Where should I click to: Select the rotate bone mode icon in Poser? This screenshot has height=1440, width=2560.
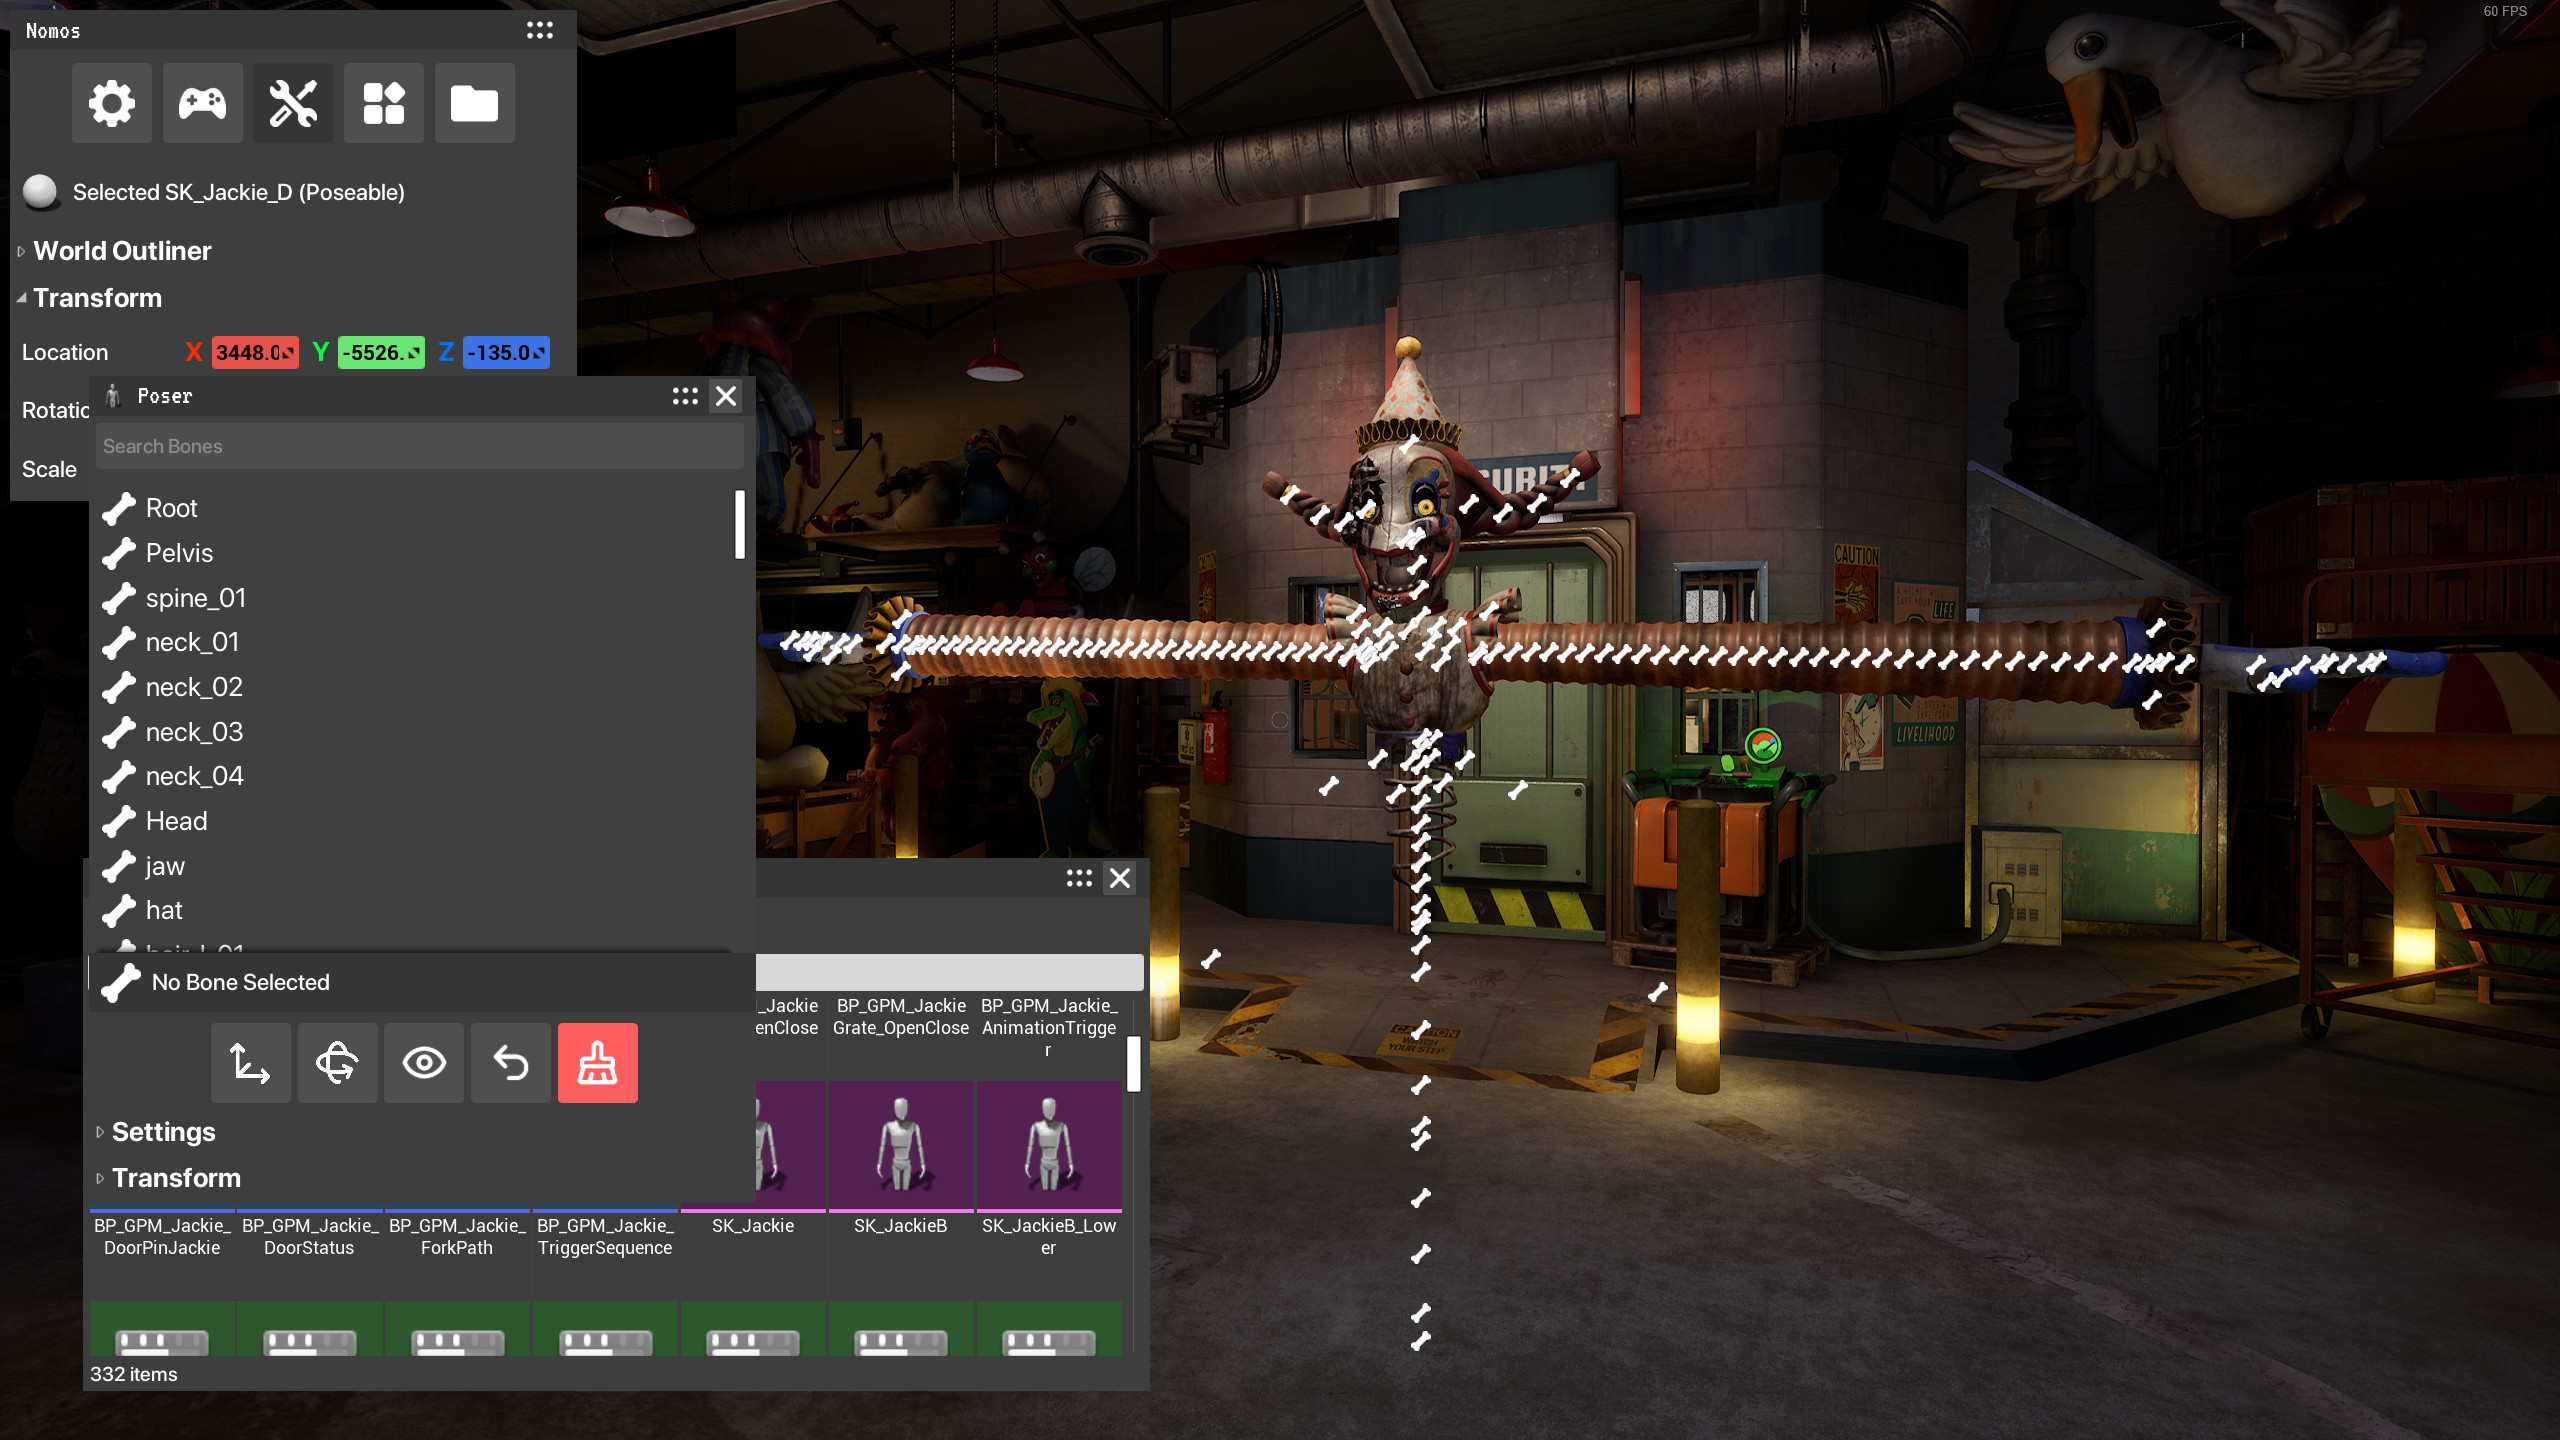[337, 1063]
